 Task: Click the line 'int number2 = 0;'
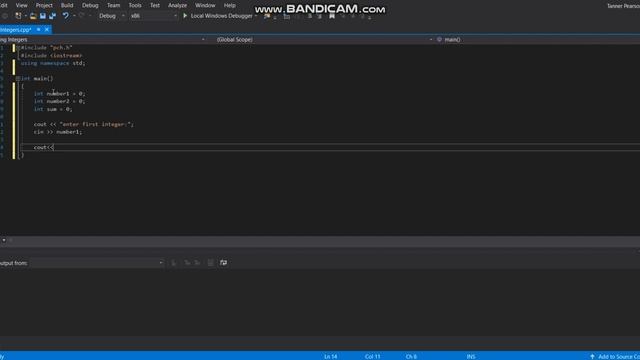pos(60,101)
